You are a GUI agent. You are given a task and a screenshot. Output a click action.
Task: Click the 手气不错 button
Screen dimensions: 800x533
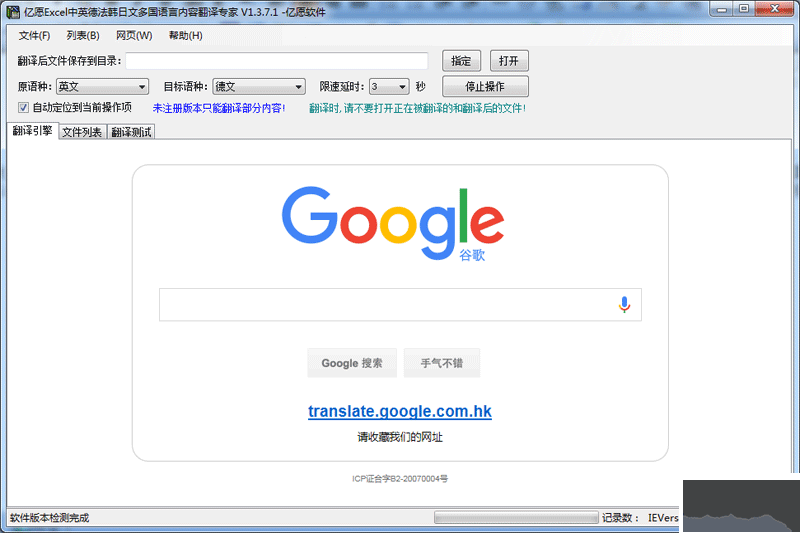tap(442, 363)
